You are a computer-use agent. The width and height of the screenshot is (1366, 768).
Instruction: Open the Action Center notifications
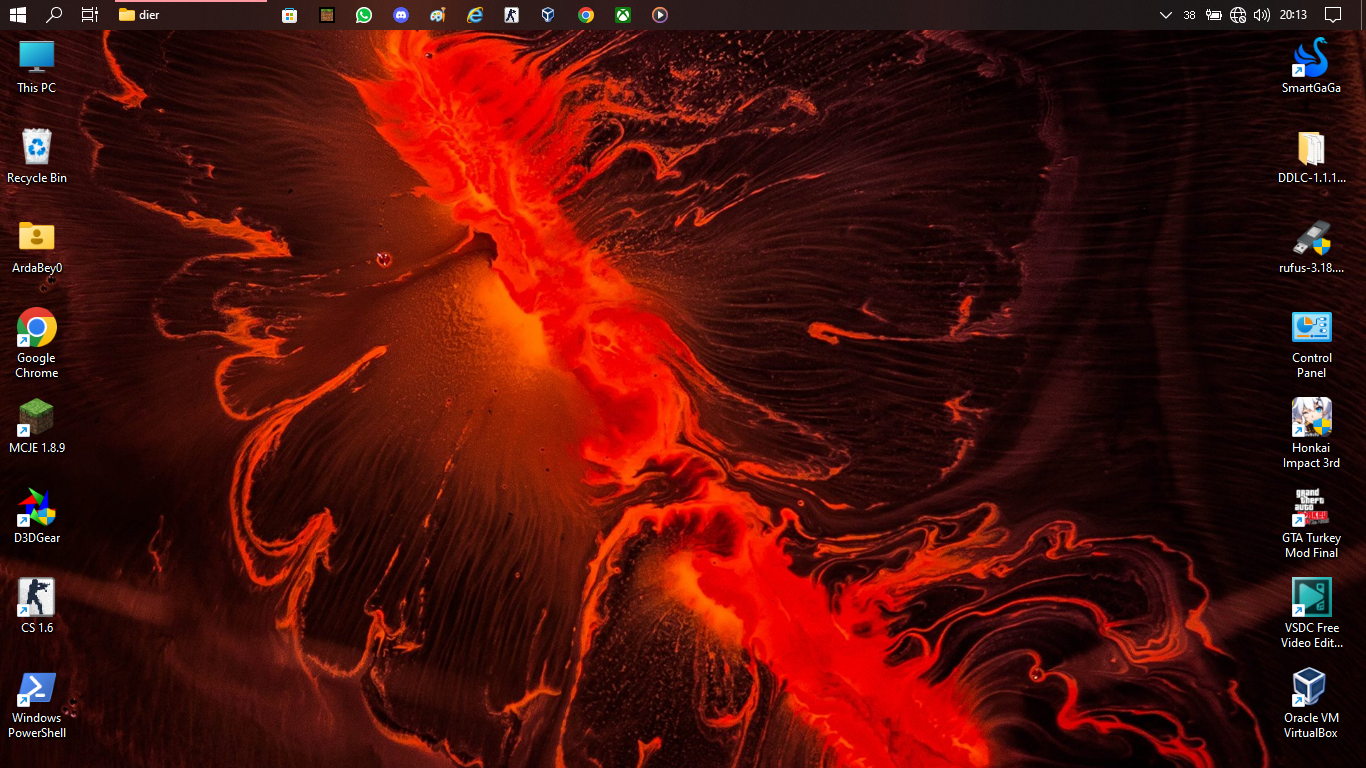[x=1332, y=15]
